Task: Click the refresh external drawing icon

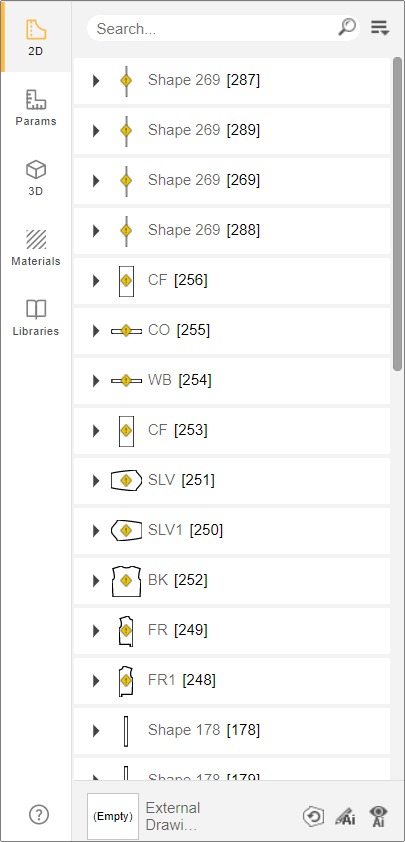Action: pyautogui.click(x=313, y=816)
